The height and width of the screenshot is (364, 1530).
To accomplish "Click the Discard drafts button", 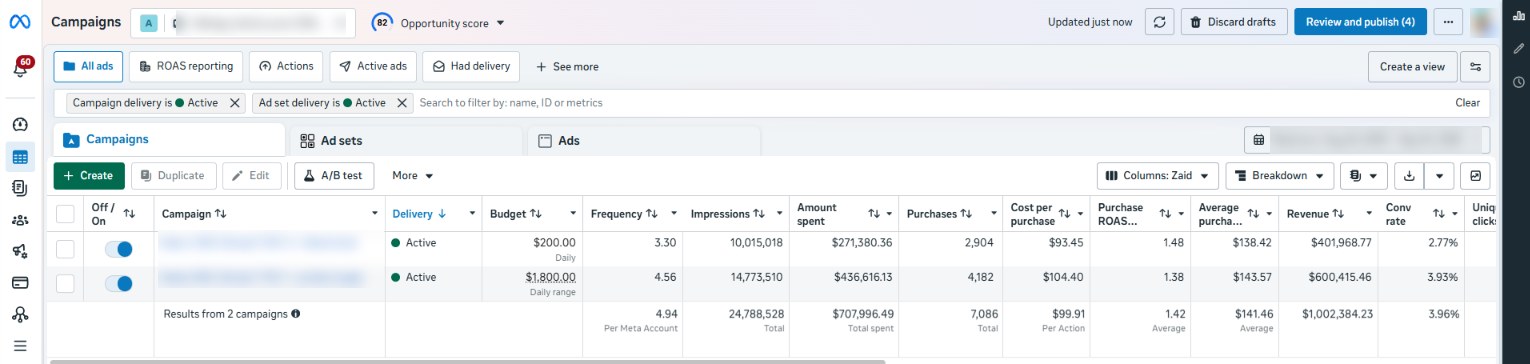I will [1234, 22].
